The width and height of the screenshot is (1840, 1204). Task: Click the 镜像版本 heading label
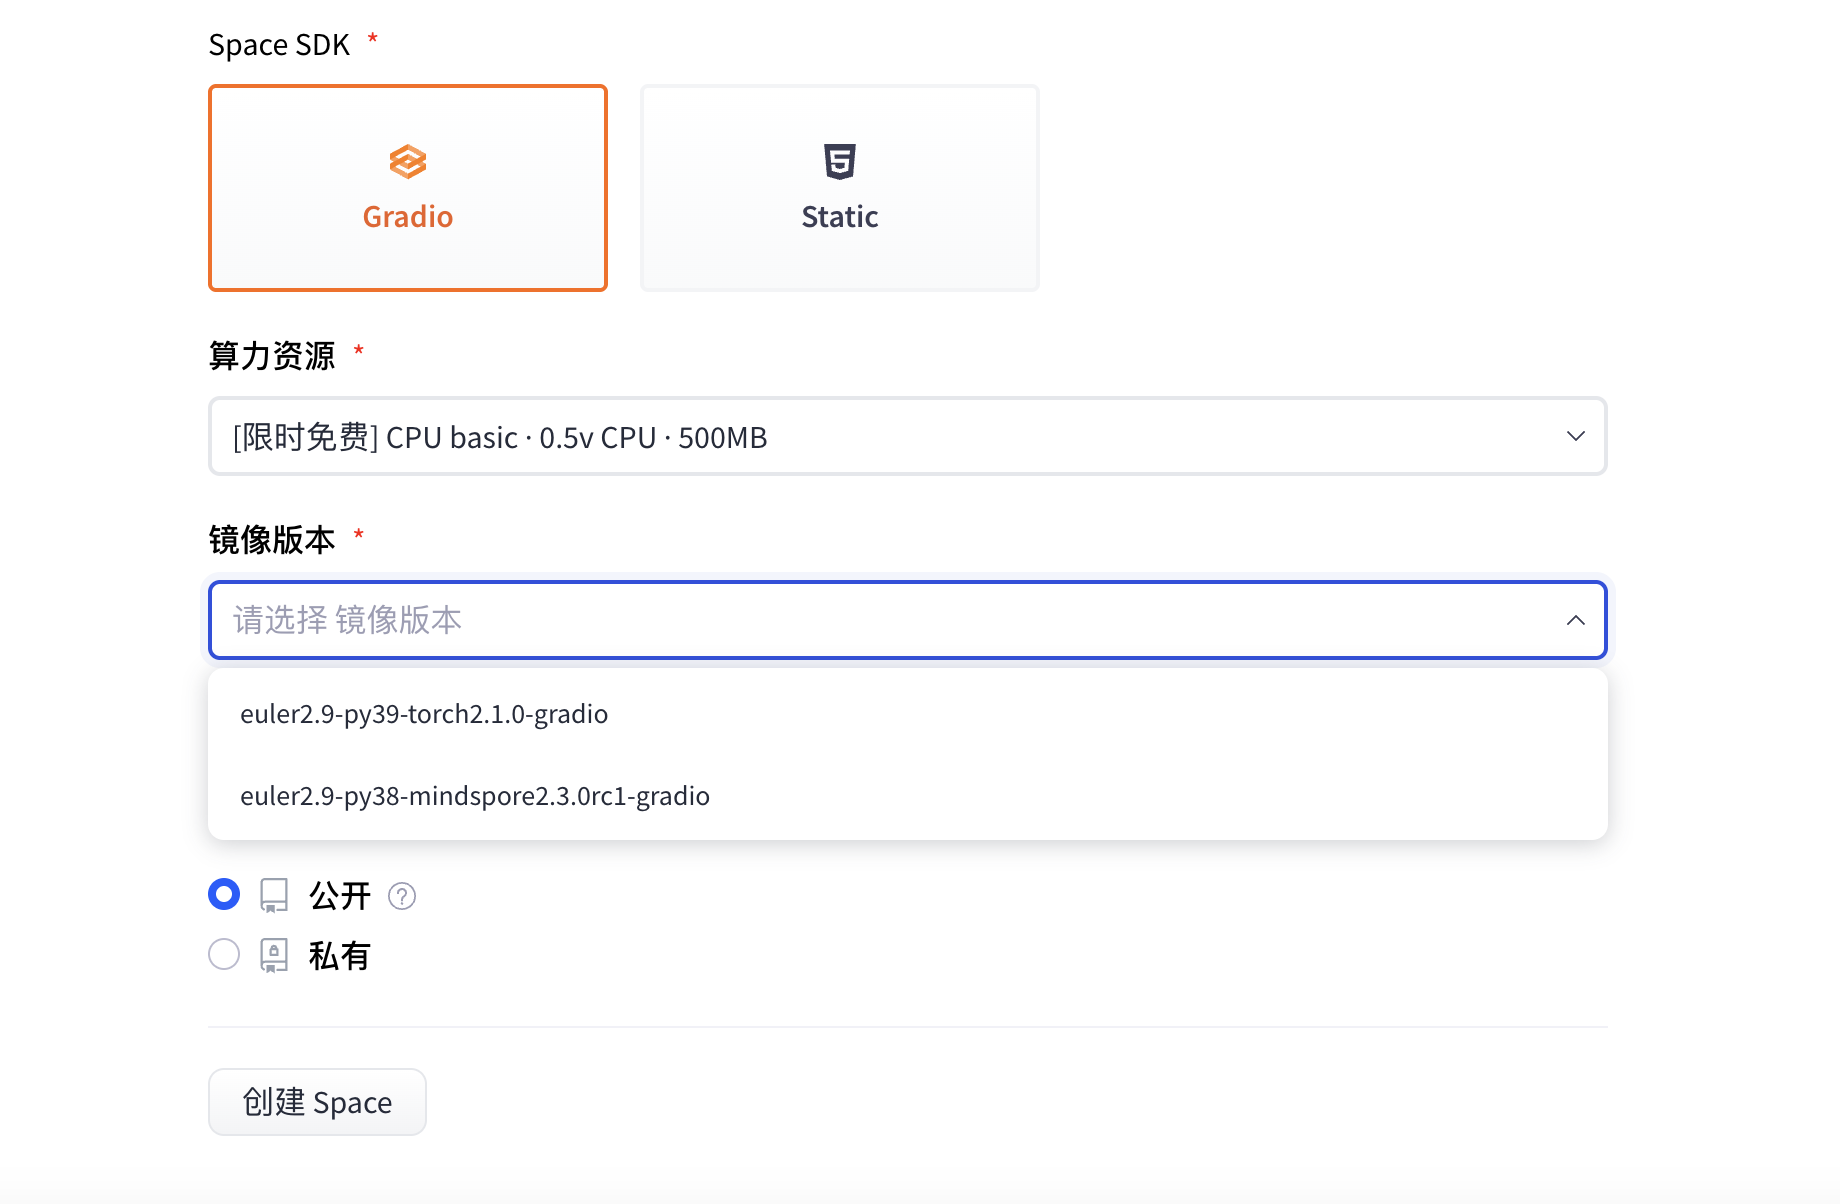(272, 539)
